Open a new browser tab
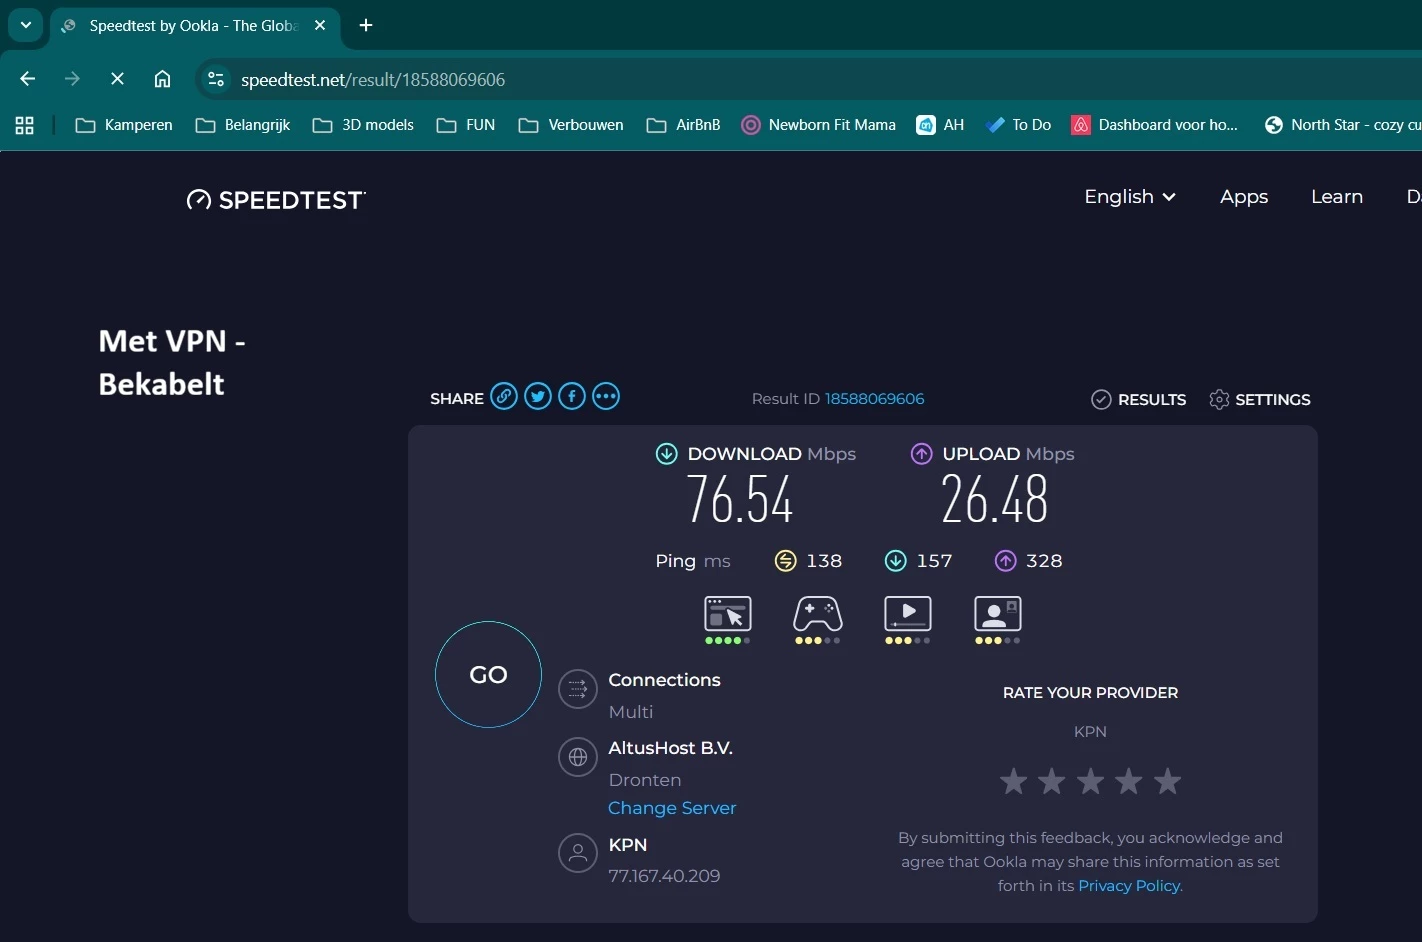Viewport: 1422px width, 942px height. (366, 26)
